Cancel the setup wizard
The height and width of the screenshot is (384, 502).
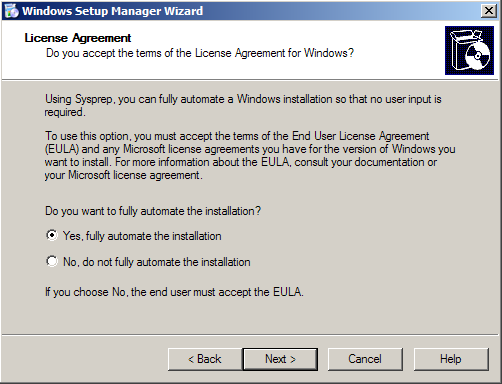[365, 359]
